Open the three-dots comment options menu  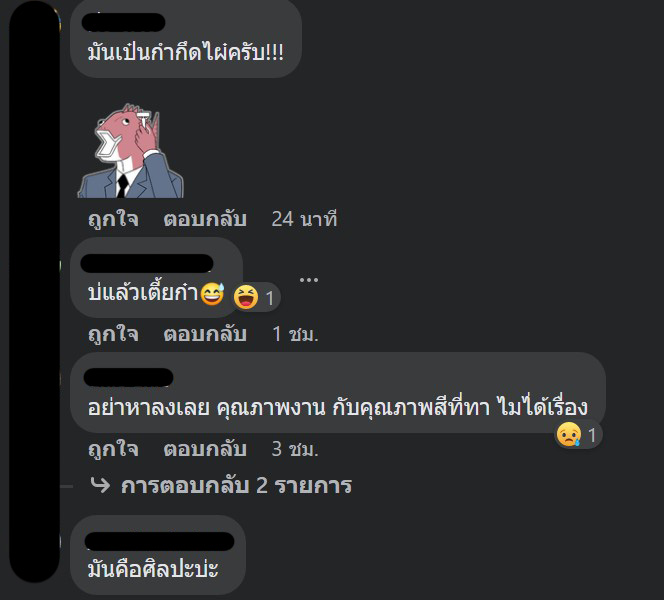click(309, 279)
